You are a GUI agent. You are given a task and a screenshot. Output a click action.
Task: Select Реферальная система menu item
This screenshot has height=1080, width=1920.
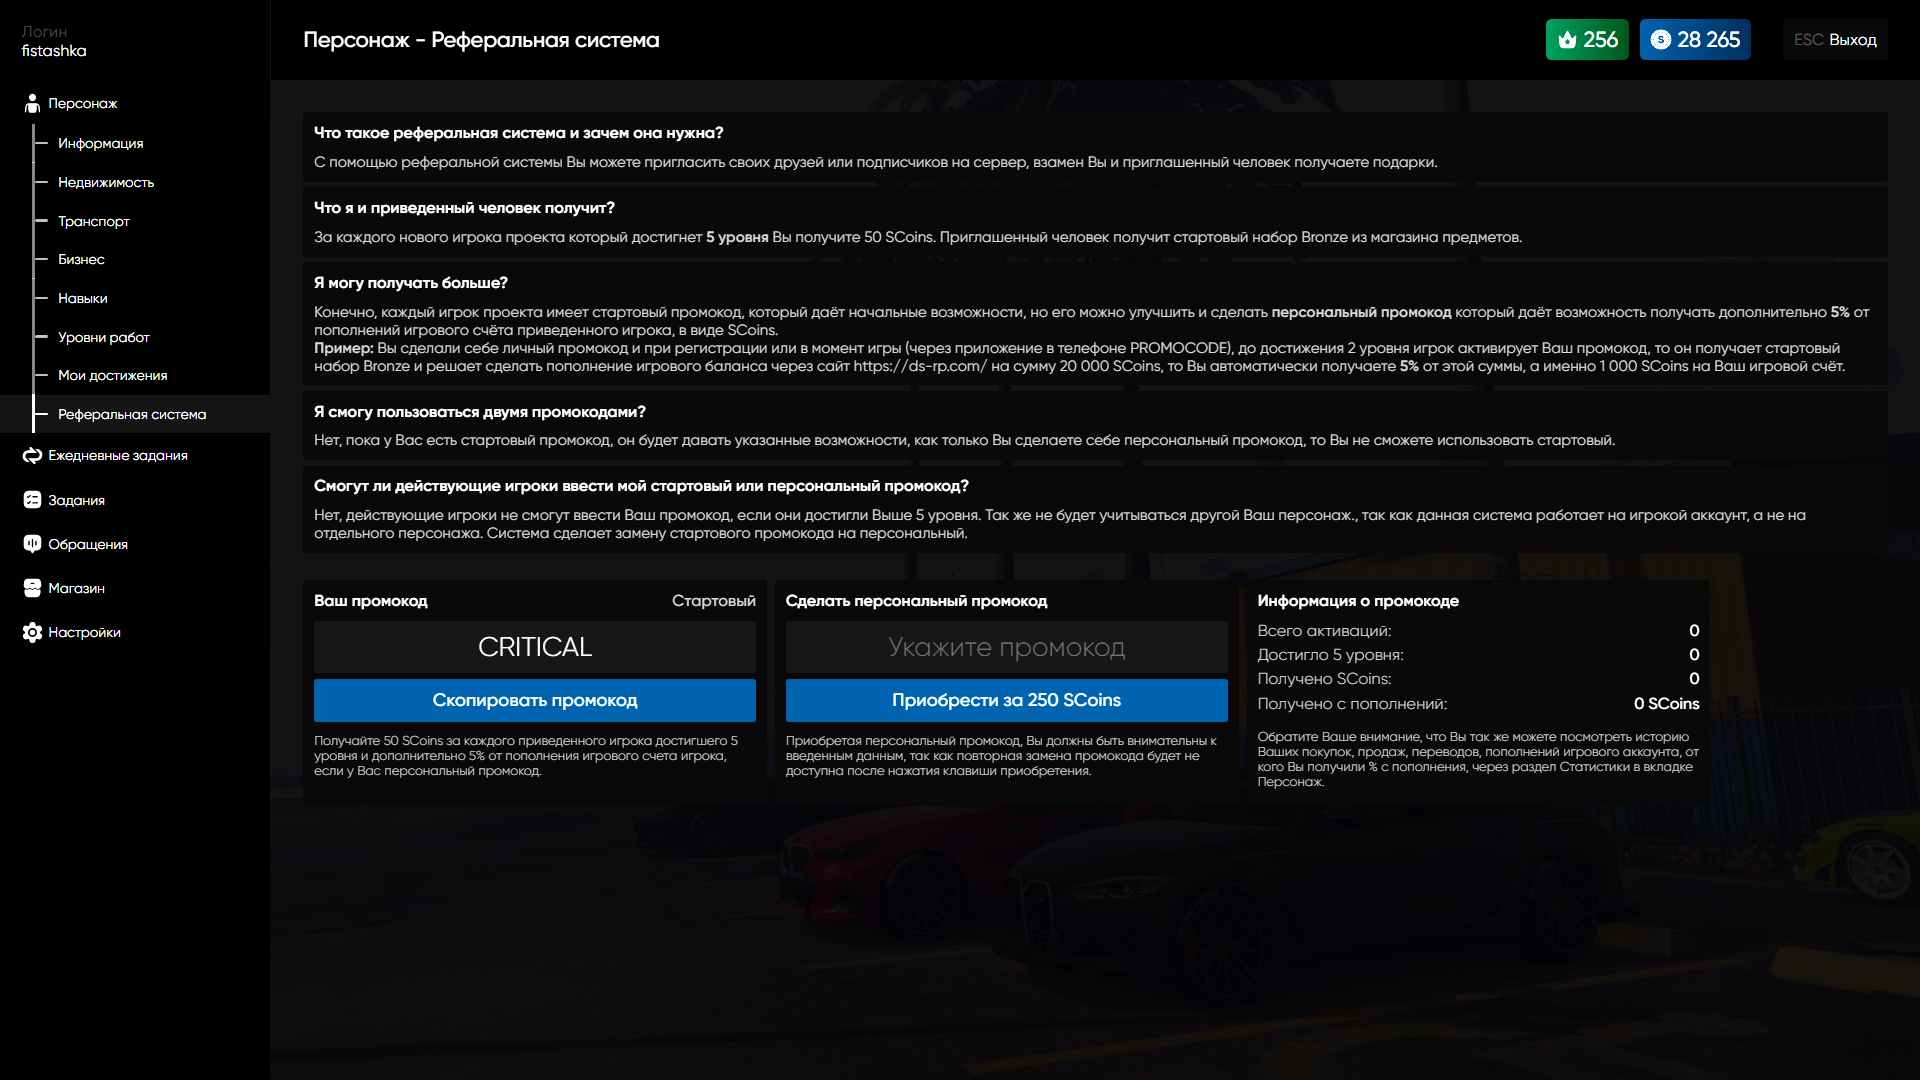131,414
